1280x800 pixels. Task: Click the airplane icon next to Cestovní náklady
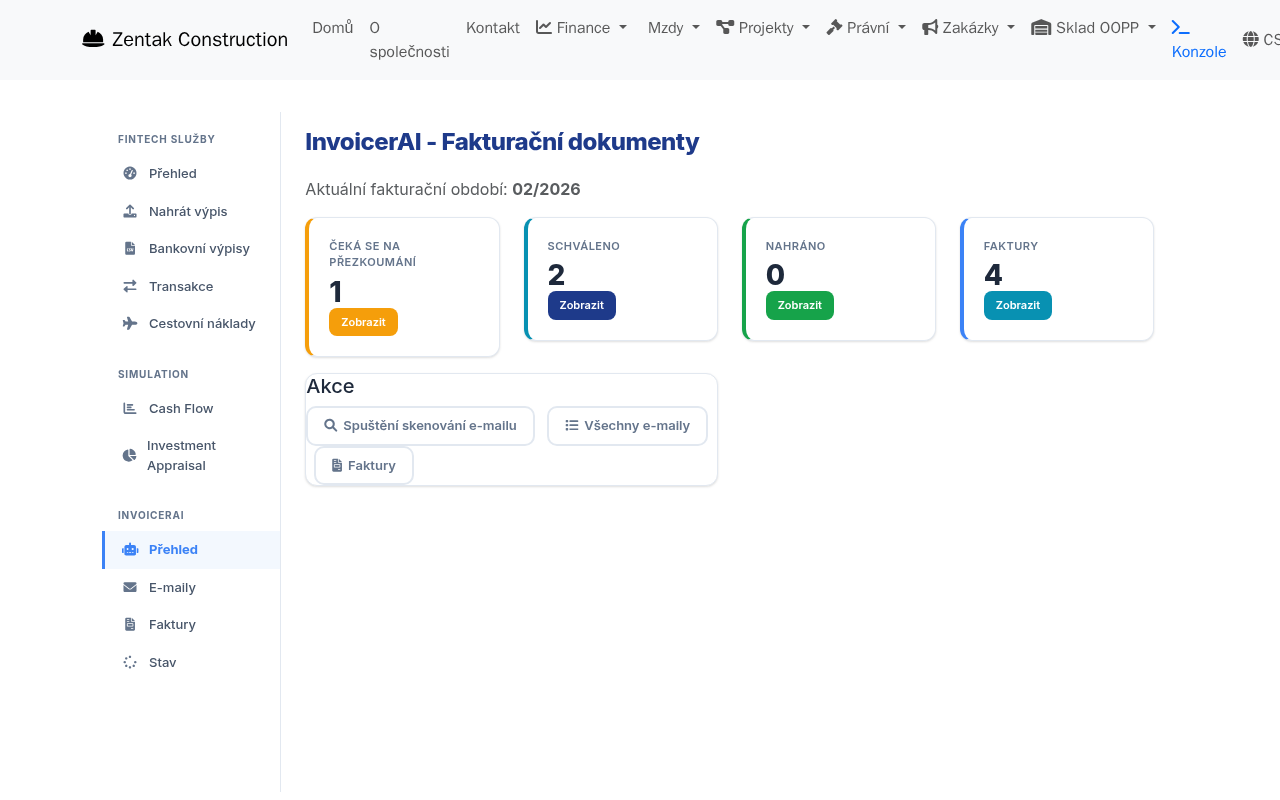pyautogui.click(x=129, y=323)
